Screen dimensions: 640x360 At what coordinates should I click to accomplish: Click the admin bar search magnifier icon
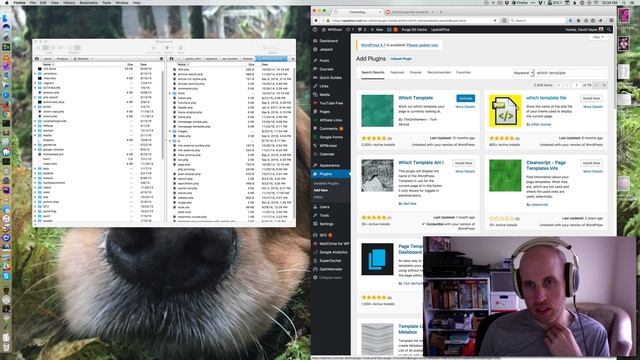(x=609, y=30)
